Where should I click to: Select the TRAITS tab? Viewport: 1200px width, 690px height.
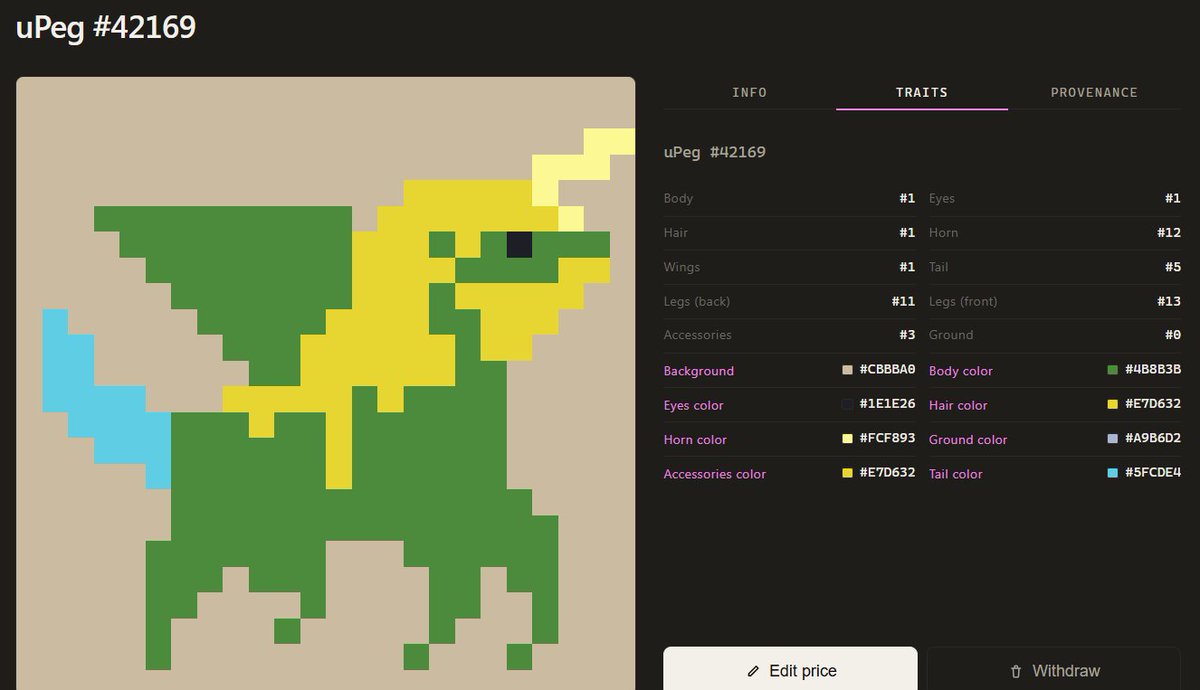click(922, 92)
